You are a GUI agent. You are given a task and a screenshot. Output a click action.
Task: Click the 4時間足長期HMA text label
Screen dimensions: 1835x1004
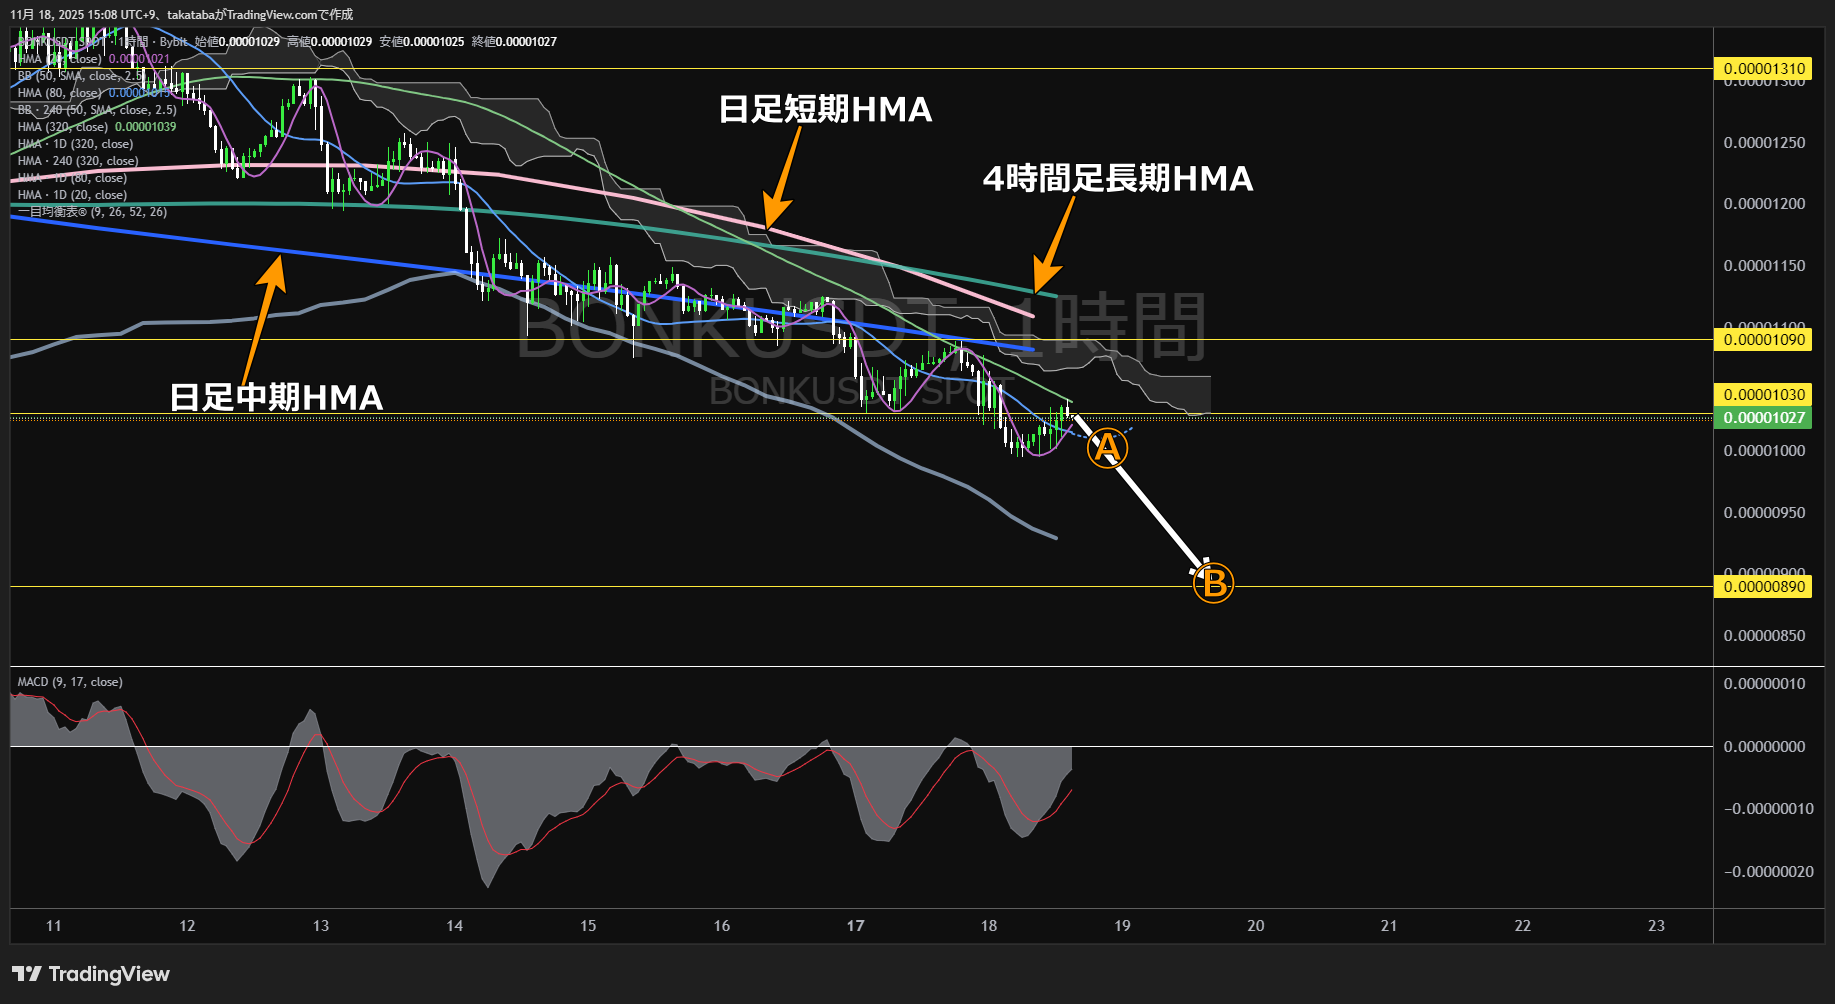point(1118,178)
